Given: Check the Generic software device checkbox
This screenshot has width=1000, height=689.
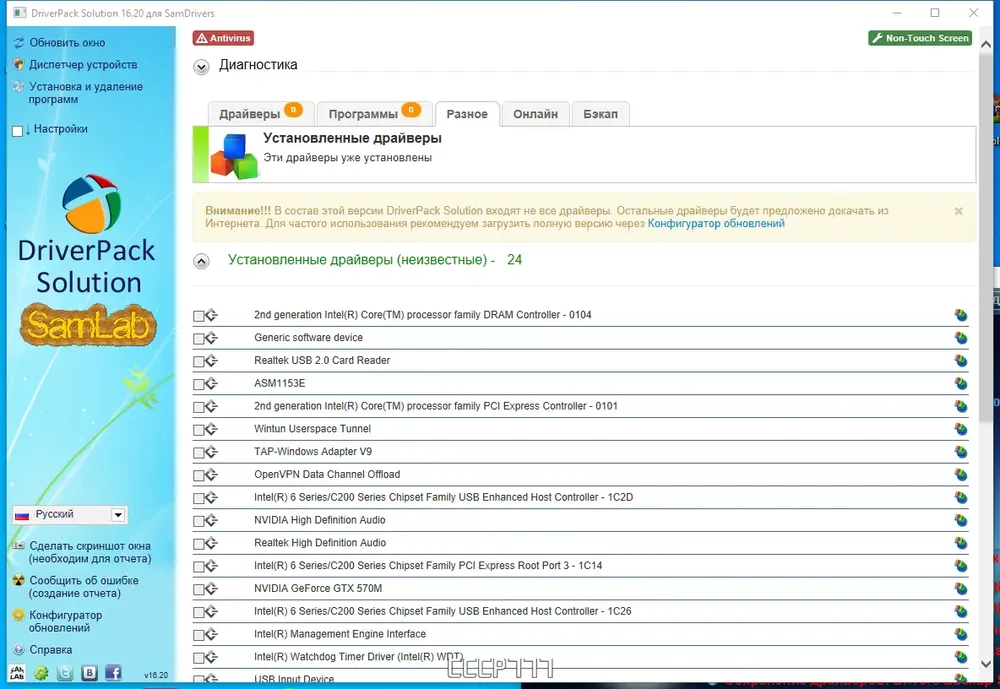Looking at the screenshot, I should click(x=198, y=339).
